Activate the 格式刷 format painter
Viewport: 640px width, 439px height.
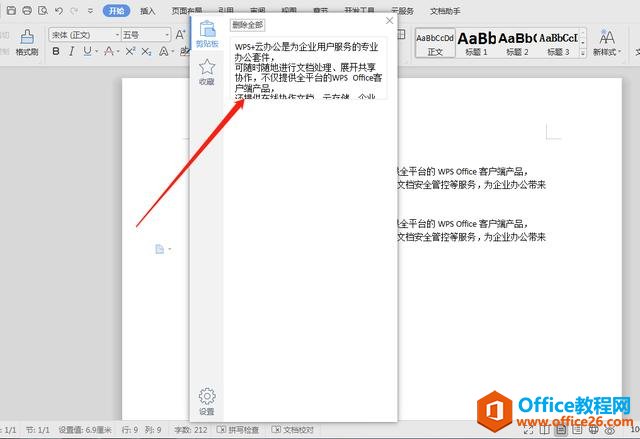click(27, 42)
